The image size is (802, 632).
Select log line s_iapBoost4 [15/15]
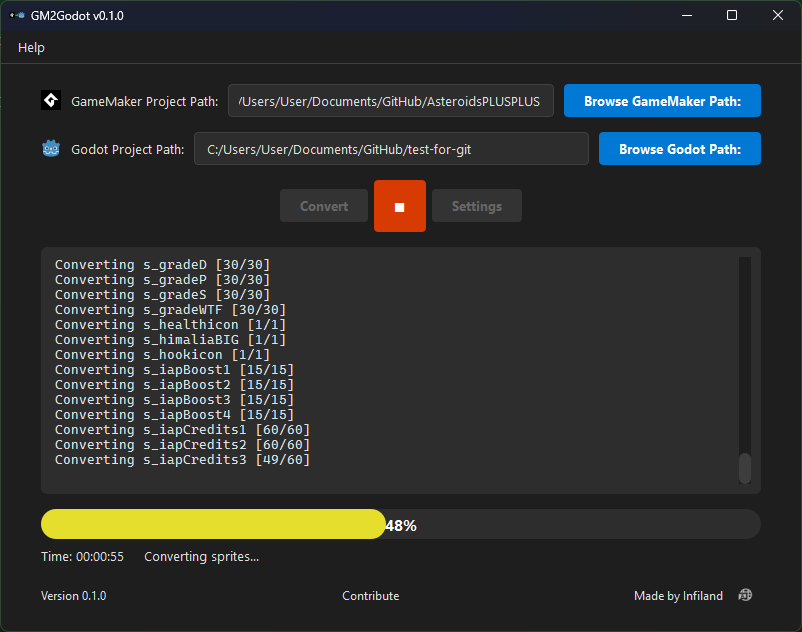174,415
